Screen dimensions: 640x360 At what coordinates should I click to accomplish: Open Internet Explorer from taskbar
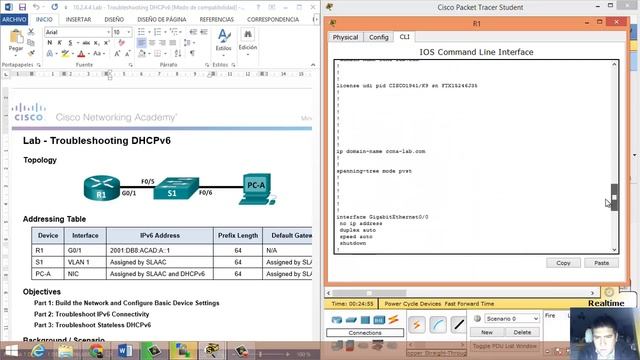[38, 351]
